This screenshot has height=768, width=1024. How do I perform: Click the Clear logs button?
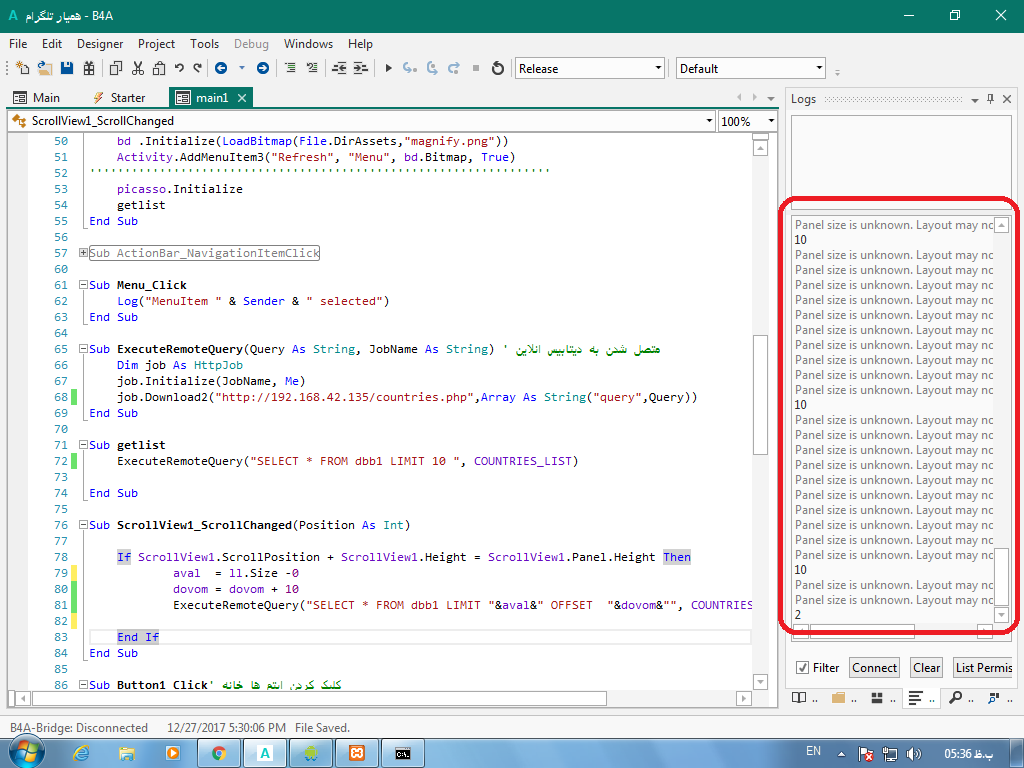point(926,667)
